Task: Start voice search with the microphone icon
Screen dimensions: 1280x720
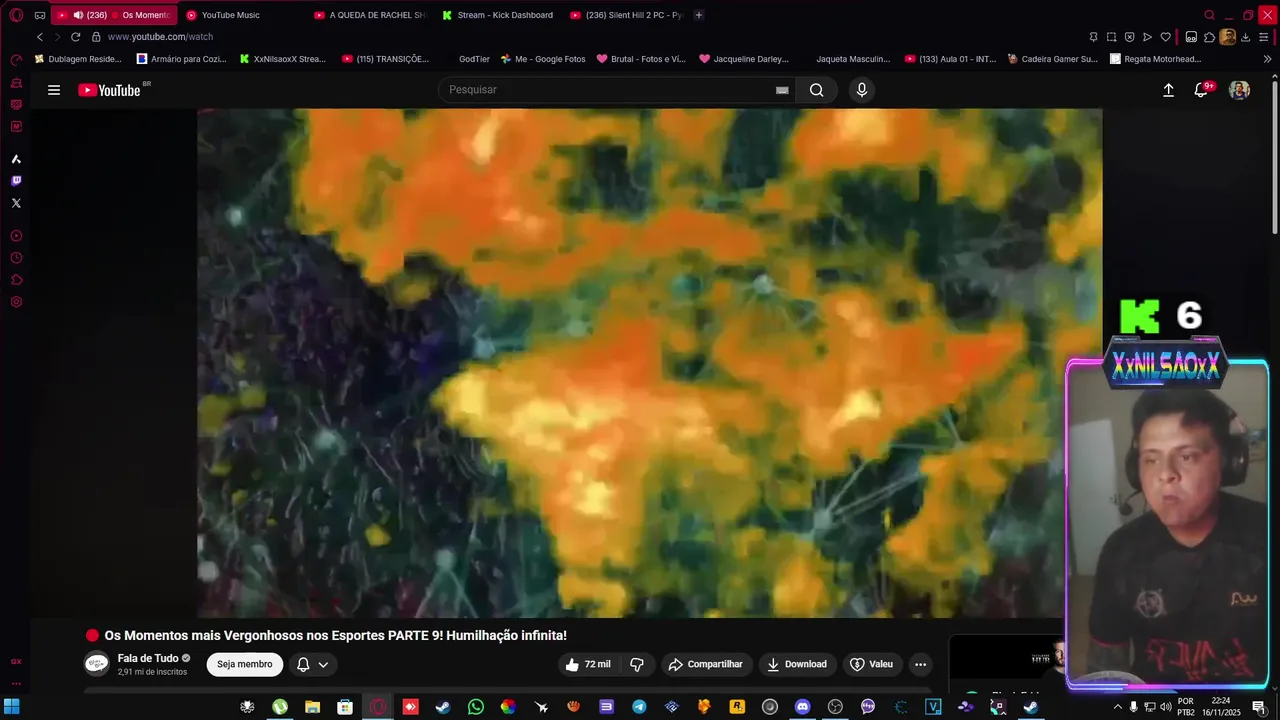Action: pos(862,90)
